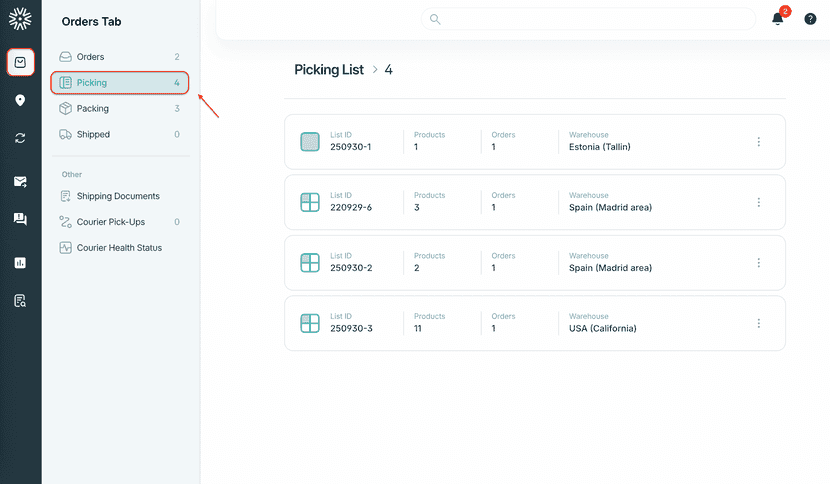Go to the Shipped section
This screenshot has width=830, height=484.
pyautogui.click(x=93, y=134)
